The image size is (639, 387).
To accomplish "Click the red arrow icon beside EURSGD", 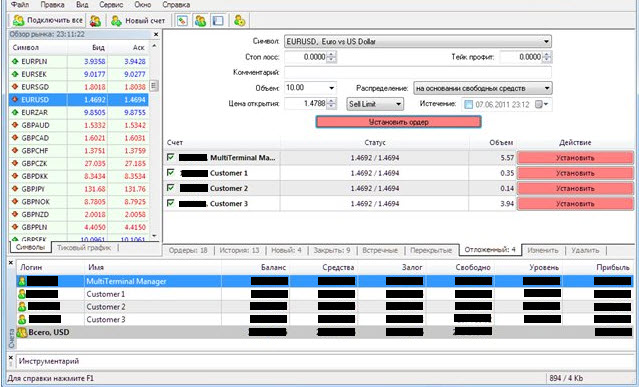I will point(15,87).
